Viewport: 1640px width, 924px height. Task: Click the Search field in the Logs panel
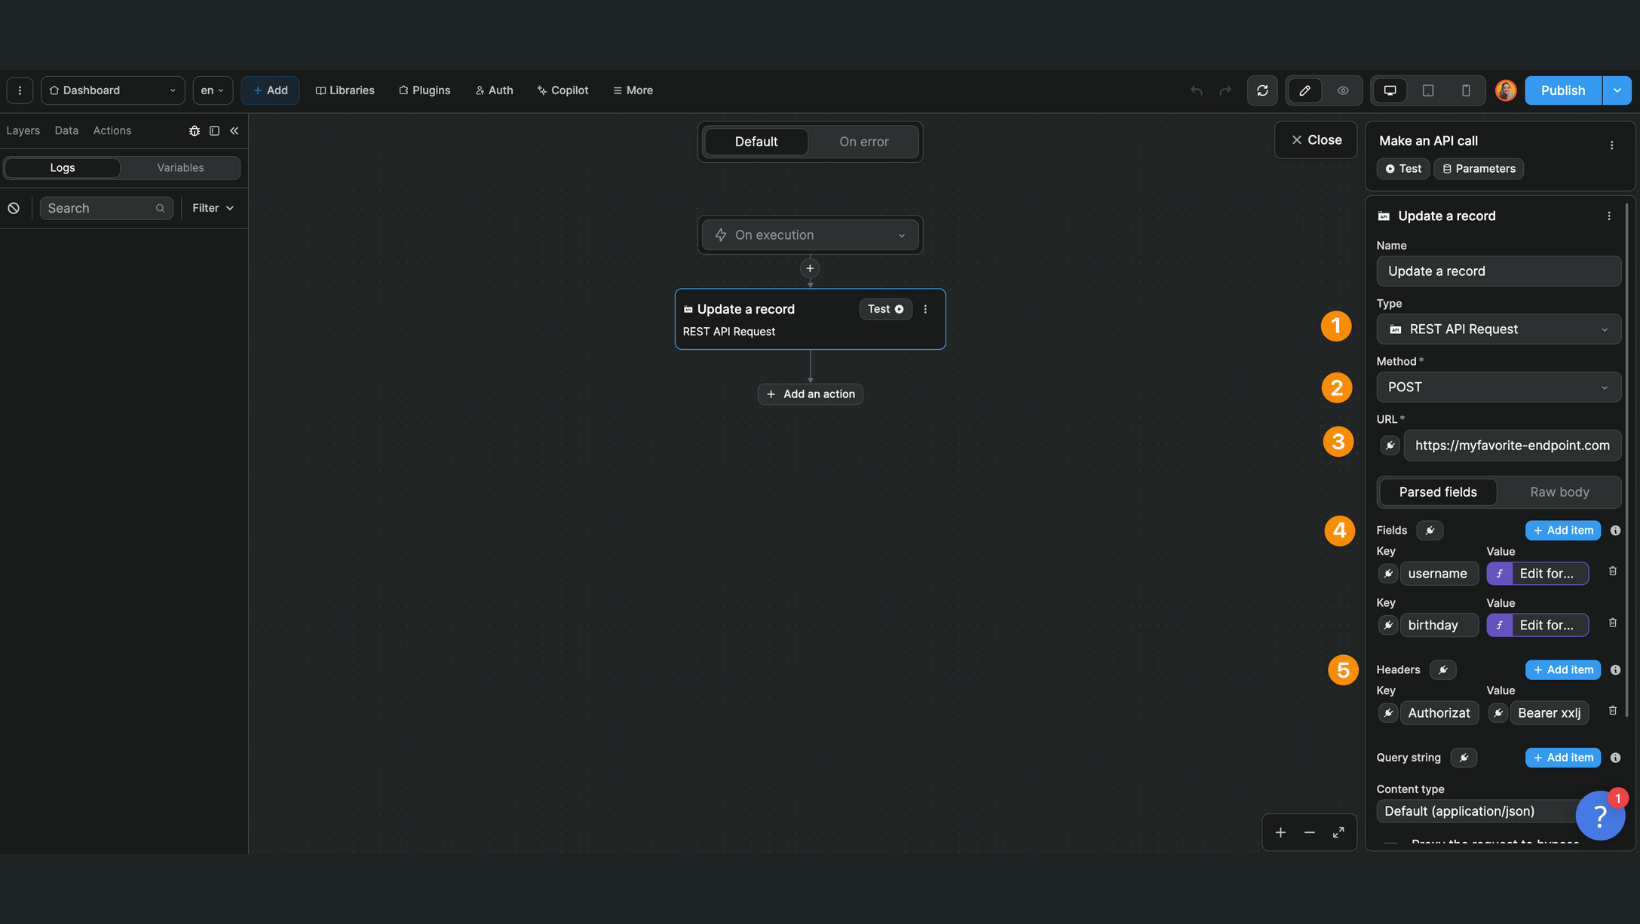click(100, 207)
